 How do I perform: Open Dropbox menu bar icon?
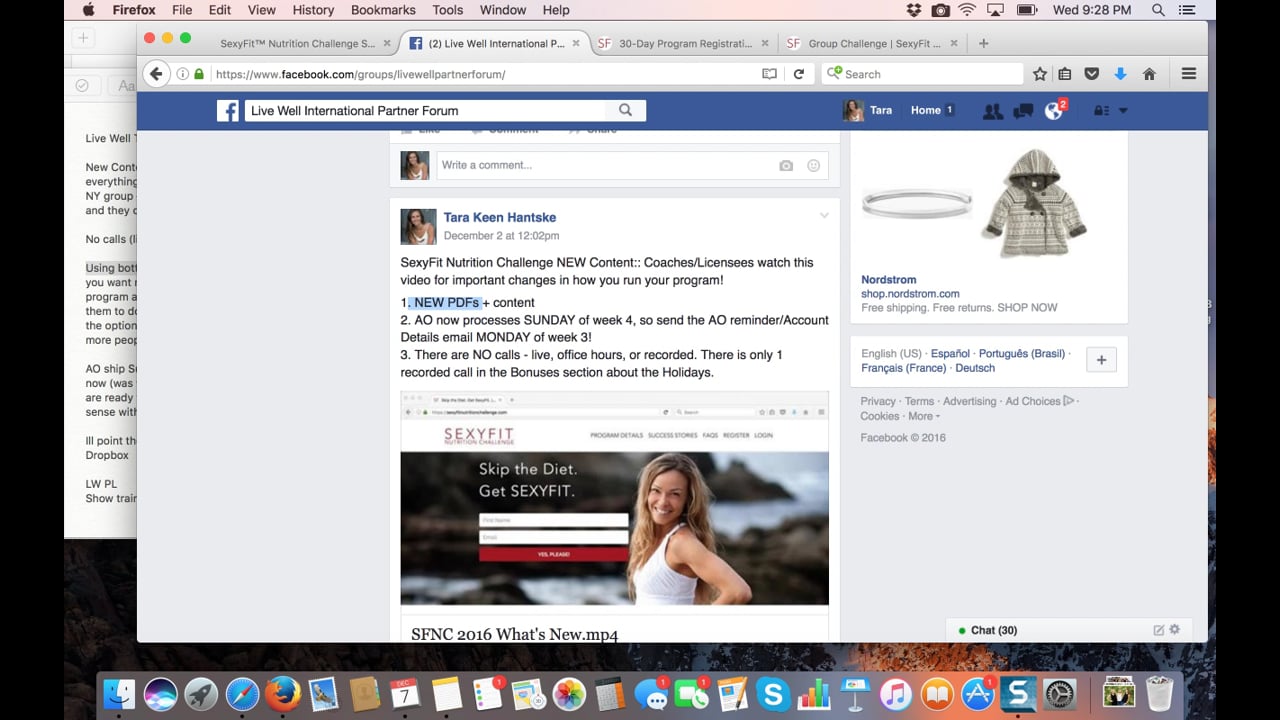[x=913, y=10]
